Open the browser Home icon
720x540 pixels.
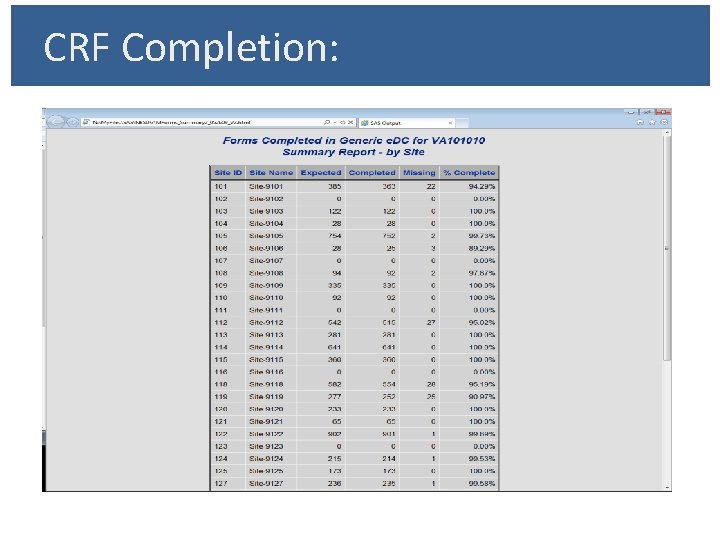point(640,122)
